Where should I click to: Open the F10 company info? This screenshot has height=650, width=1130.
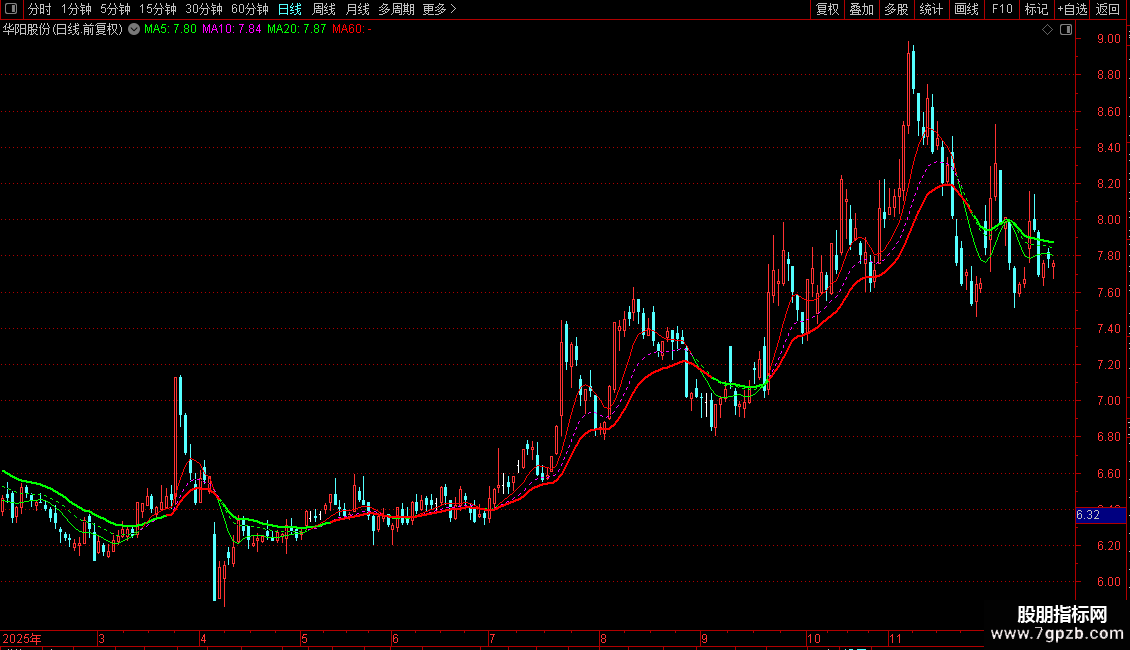[x=1002, y=9]
